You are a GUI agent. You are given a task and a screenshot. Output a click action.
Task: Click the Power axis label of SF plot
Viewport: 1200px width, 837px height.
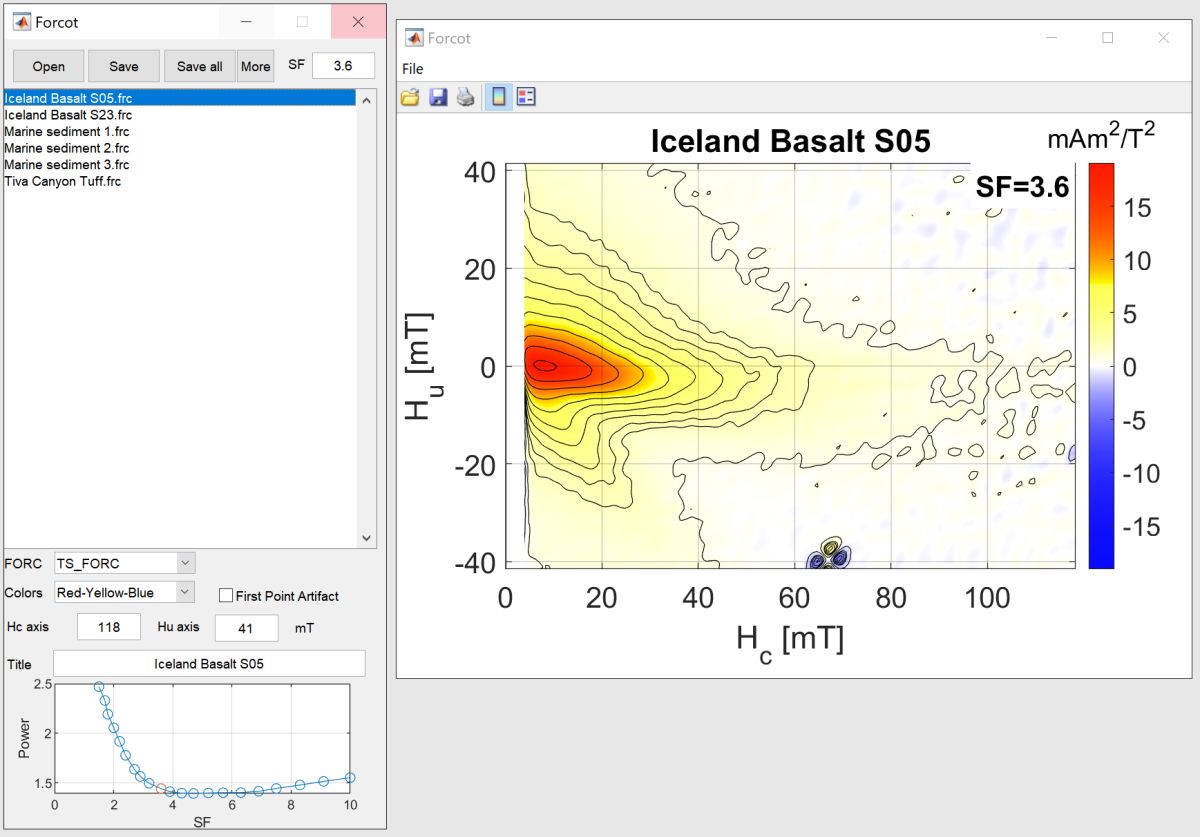(26, 737)
